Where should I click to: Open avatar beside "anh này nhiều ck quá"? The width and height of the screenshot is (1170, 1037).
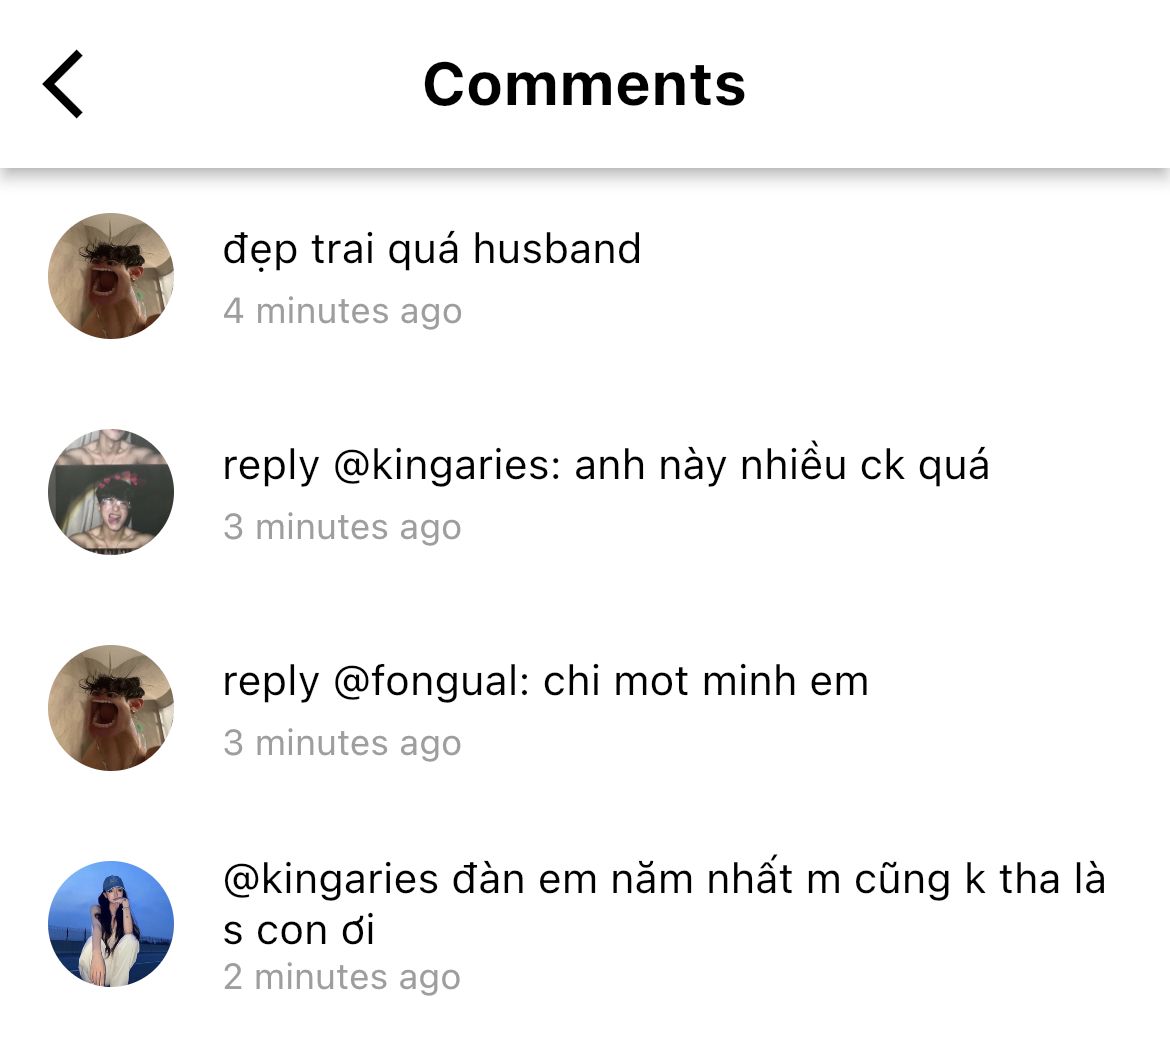pos(111,492)
